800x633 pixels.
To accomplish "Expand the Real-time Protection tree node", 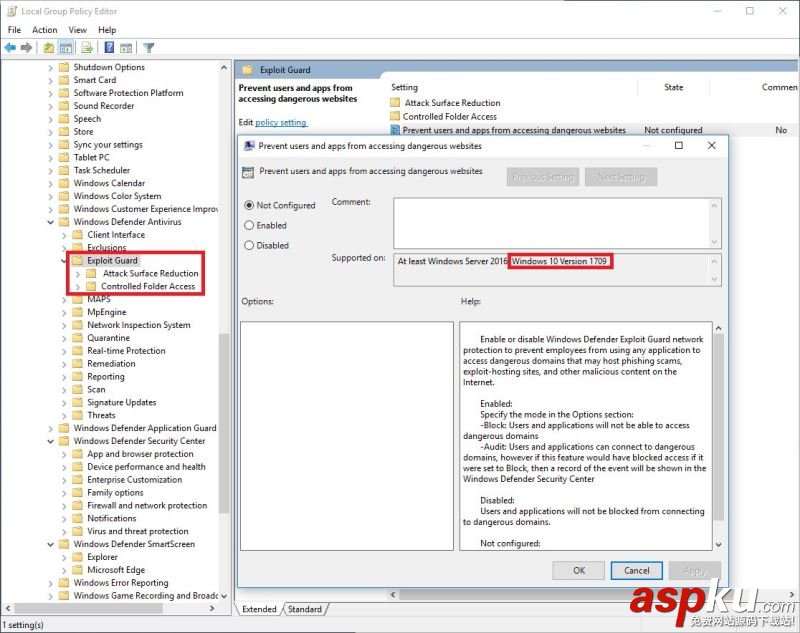I will pyautogui.click(x=64, y=351).
